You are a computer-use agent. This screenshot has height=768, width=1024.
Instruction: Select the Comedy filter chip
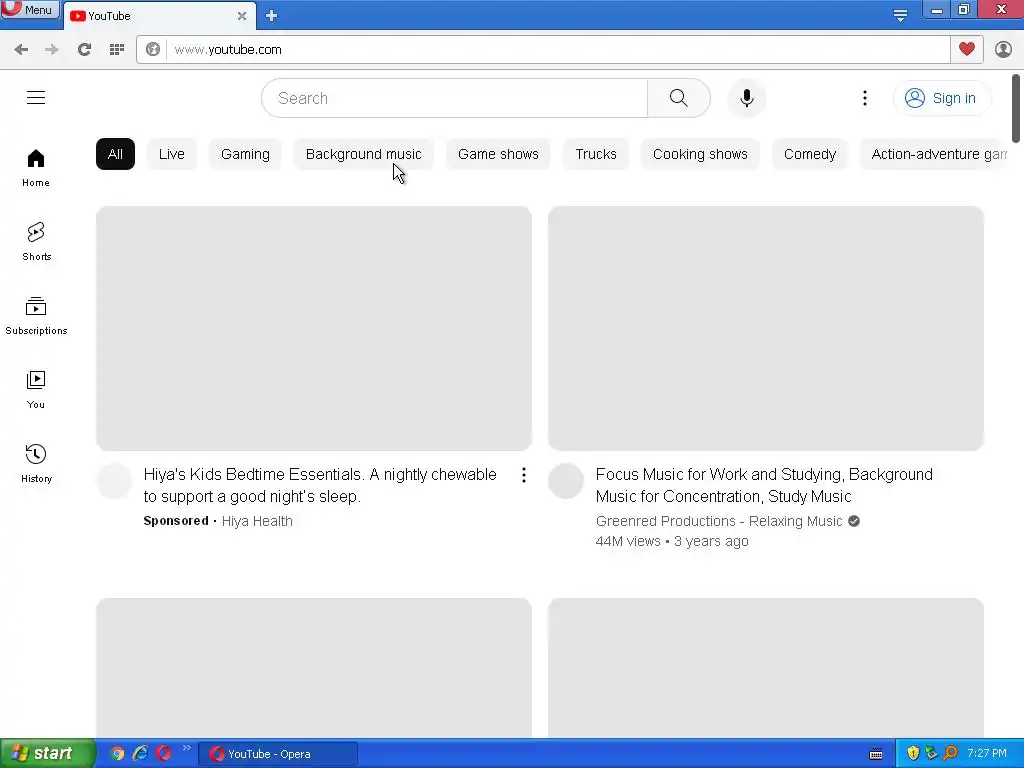coord(810,154)
